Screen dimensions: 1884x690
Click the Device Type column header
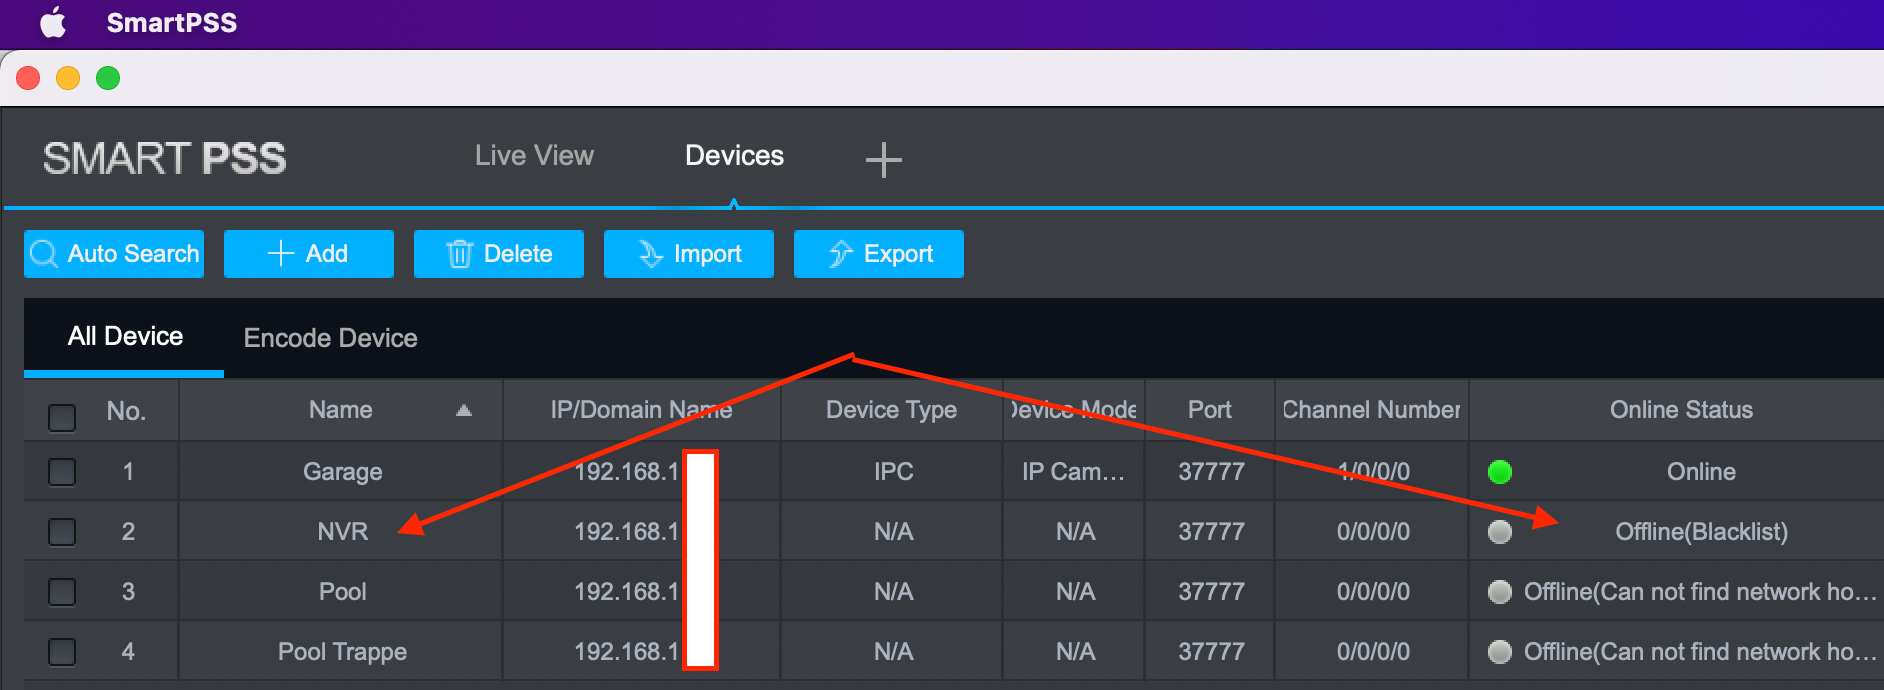point(891,410)
